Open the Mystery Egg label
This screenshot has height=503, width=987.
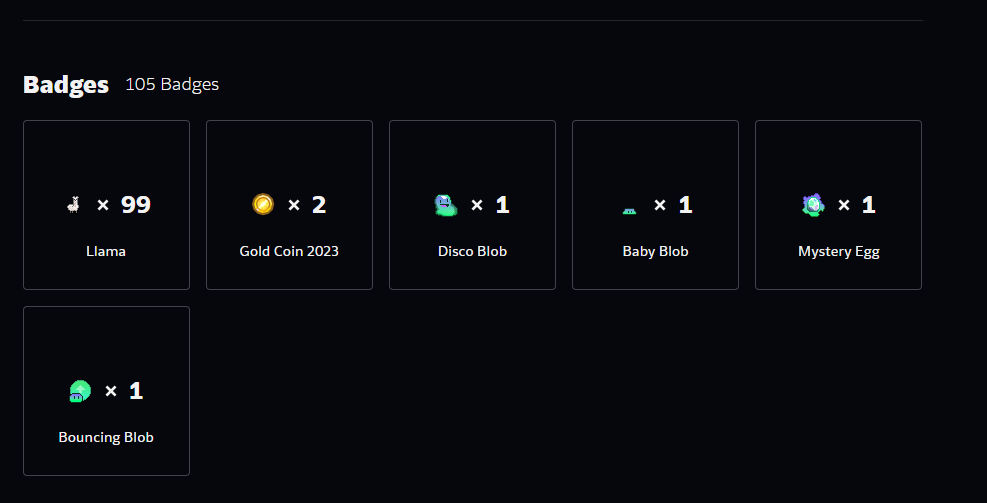pyautogui.click(x=838, y=252)
